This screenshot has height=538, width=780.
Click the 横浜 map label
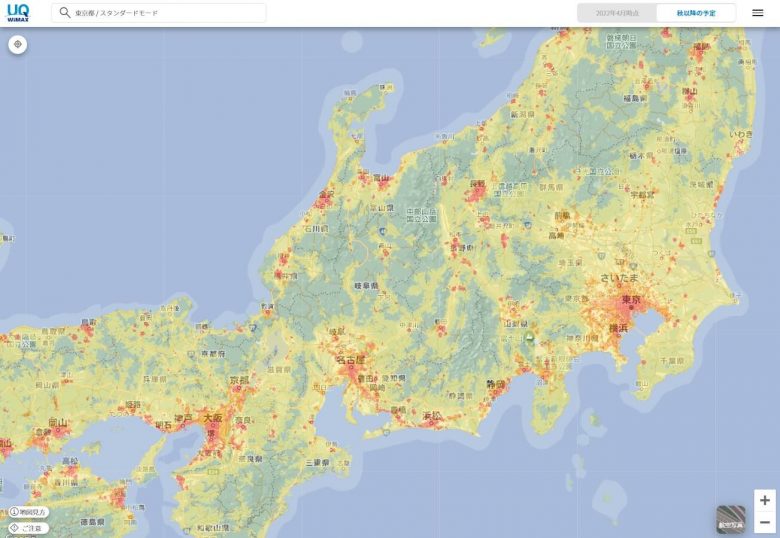coord(618,328)
